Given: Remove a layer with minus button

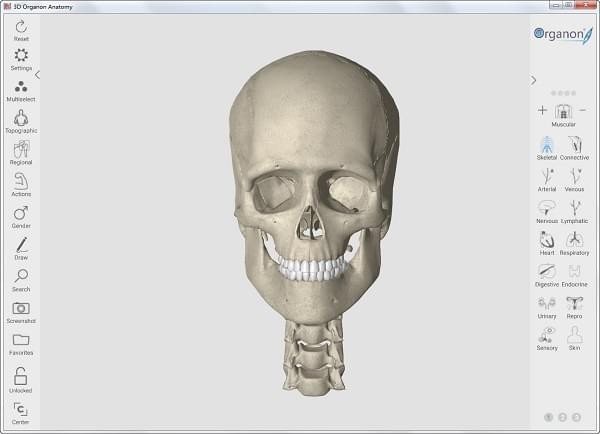Looking at the screenshot, I should point(582,110).
